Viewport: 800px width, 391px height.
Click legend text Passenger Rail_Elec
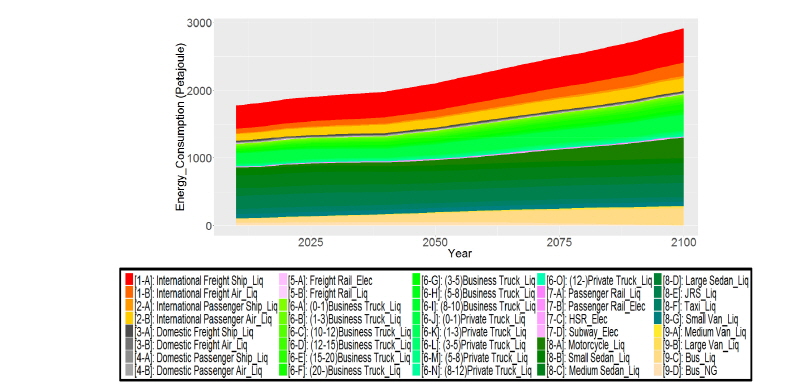click(606, 306)
